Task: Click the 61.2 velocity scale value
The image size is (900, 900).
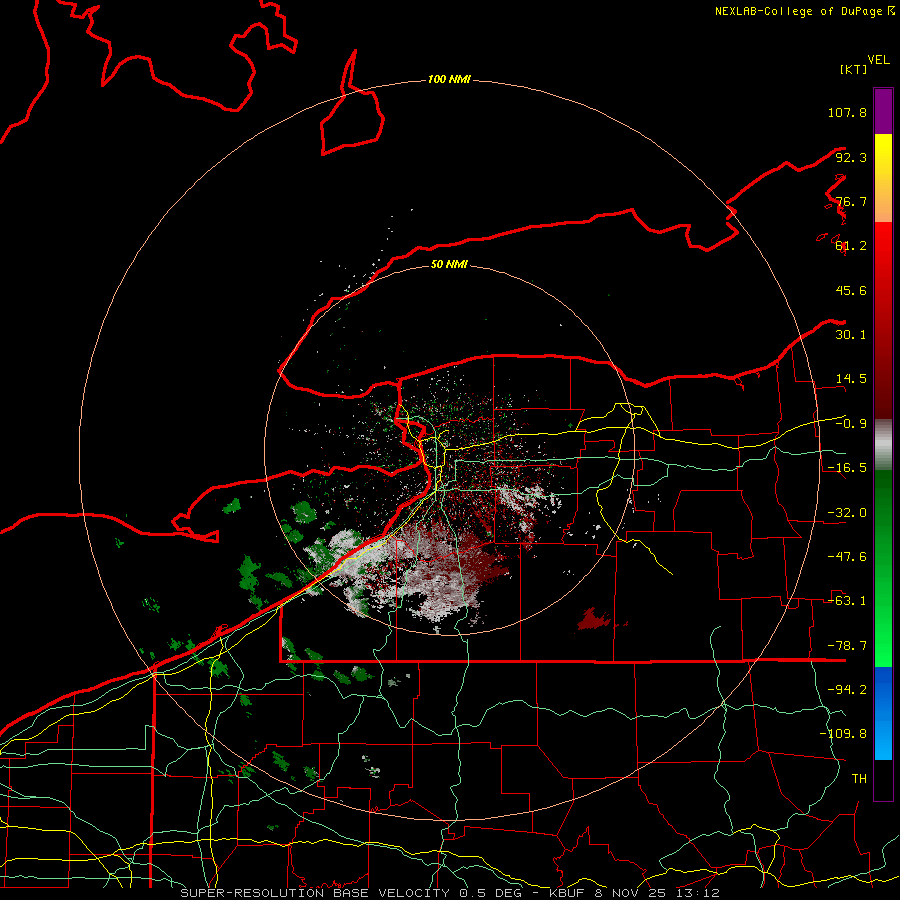Action: (x=851, y=246)
